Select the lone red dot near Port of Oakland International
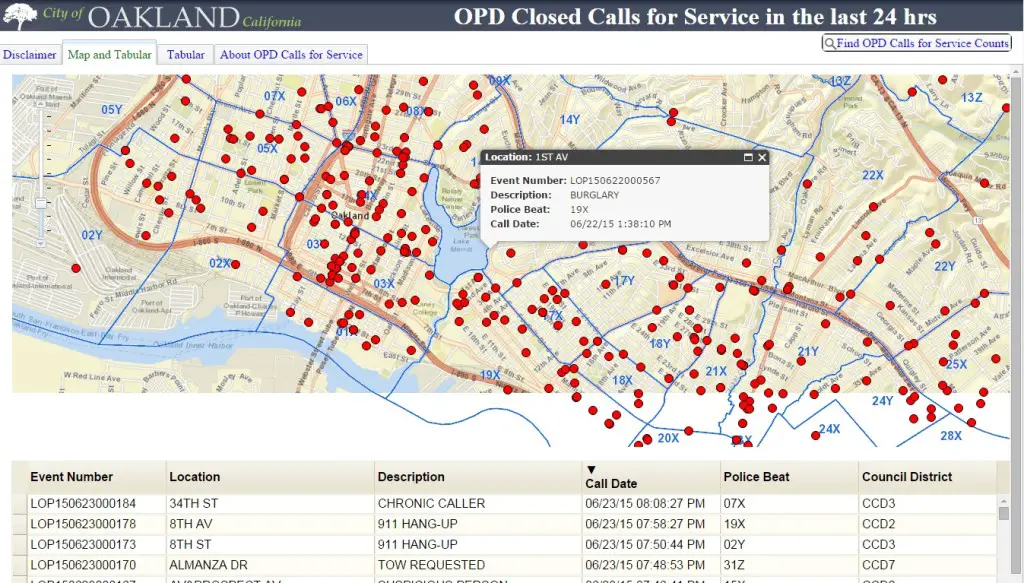Image resolution: width=1024 pixels, height=583 pixels. pyautogui.click(x=76, y=268)
